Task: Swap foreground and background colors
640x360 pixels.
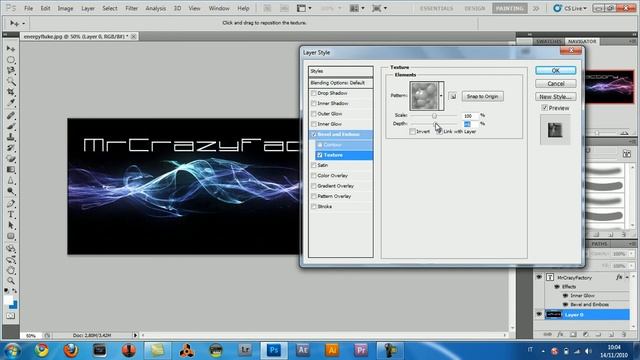Action: [15, 291]
